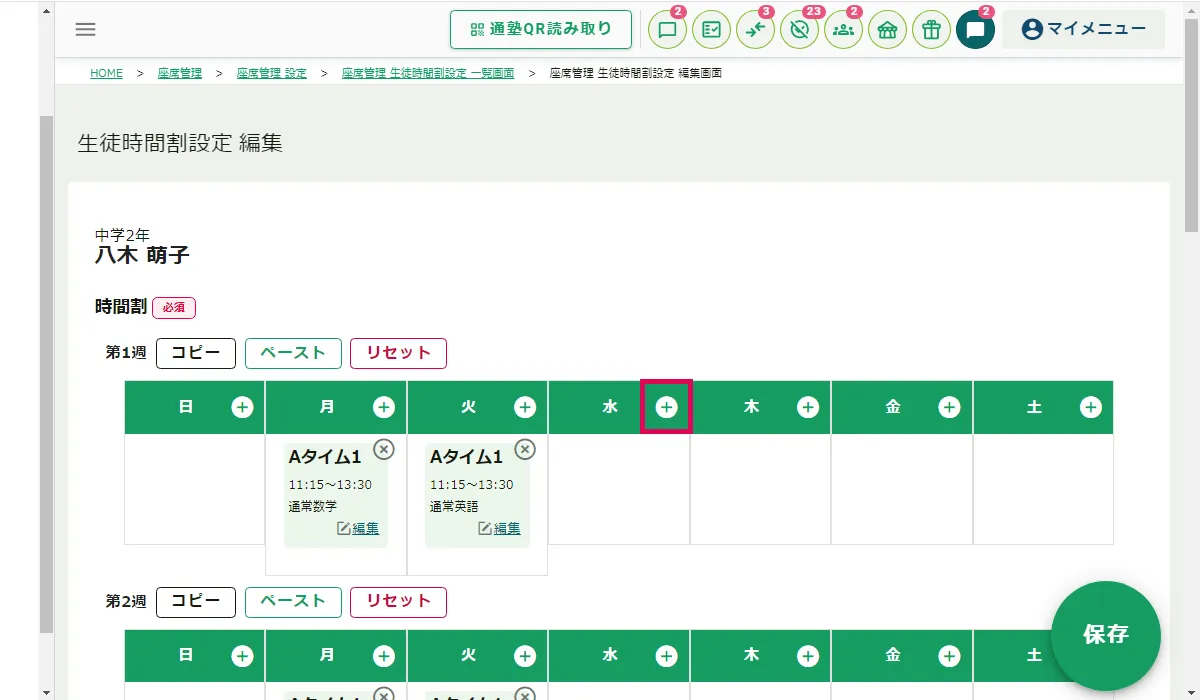Click the left panel scrollbar thumb
This screenshot has width=1200, height=700.
(46, 374)
